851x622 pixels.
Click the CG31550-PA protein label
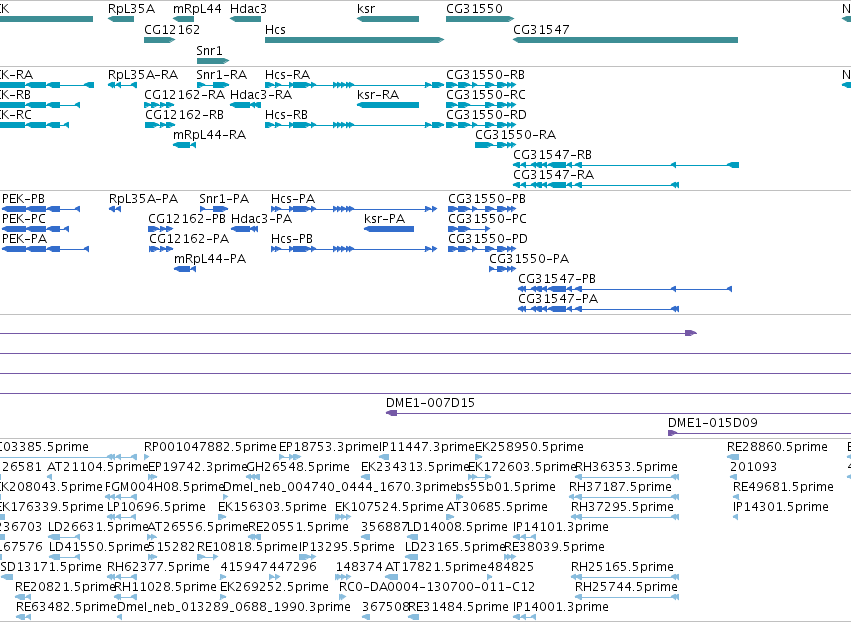pyautogui.click(x=529, y=259)
